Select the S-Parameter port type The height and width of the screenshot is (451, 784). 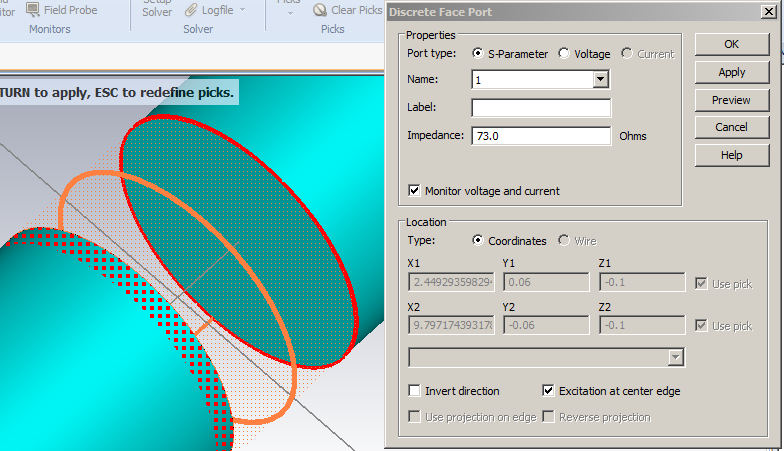tap(479, 54)
